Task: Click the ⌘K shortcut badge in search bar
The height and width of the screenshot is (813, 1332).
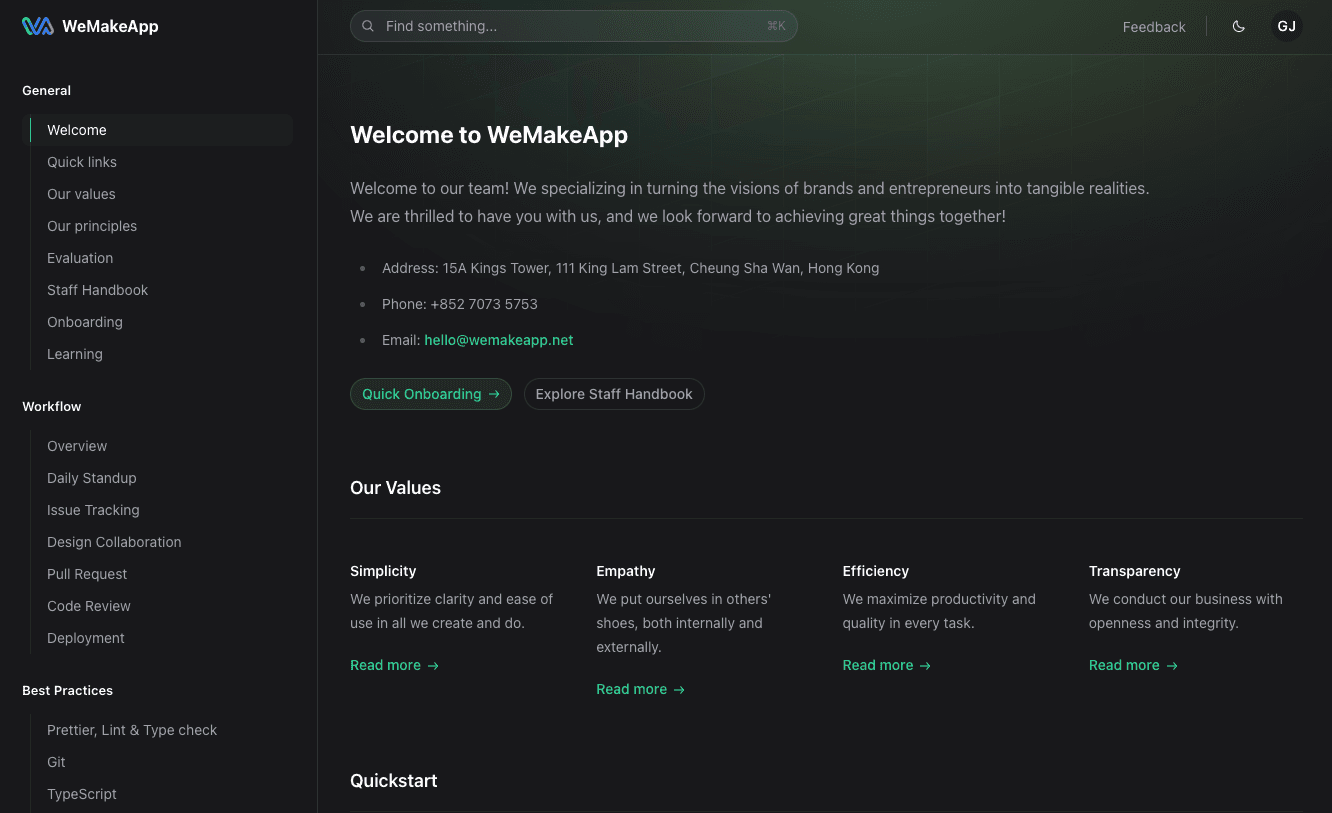Action: pyautogui.click(x=776, y=26)
